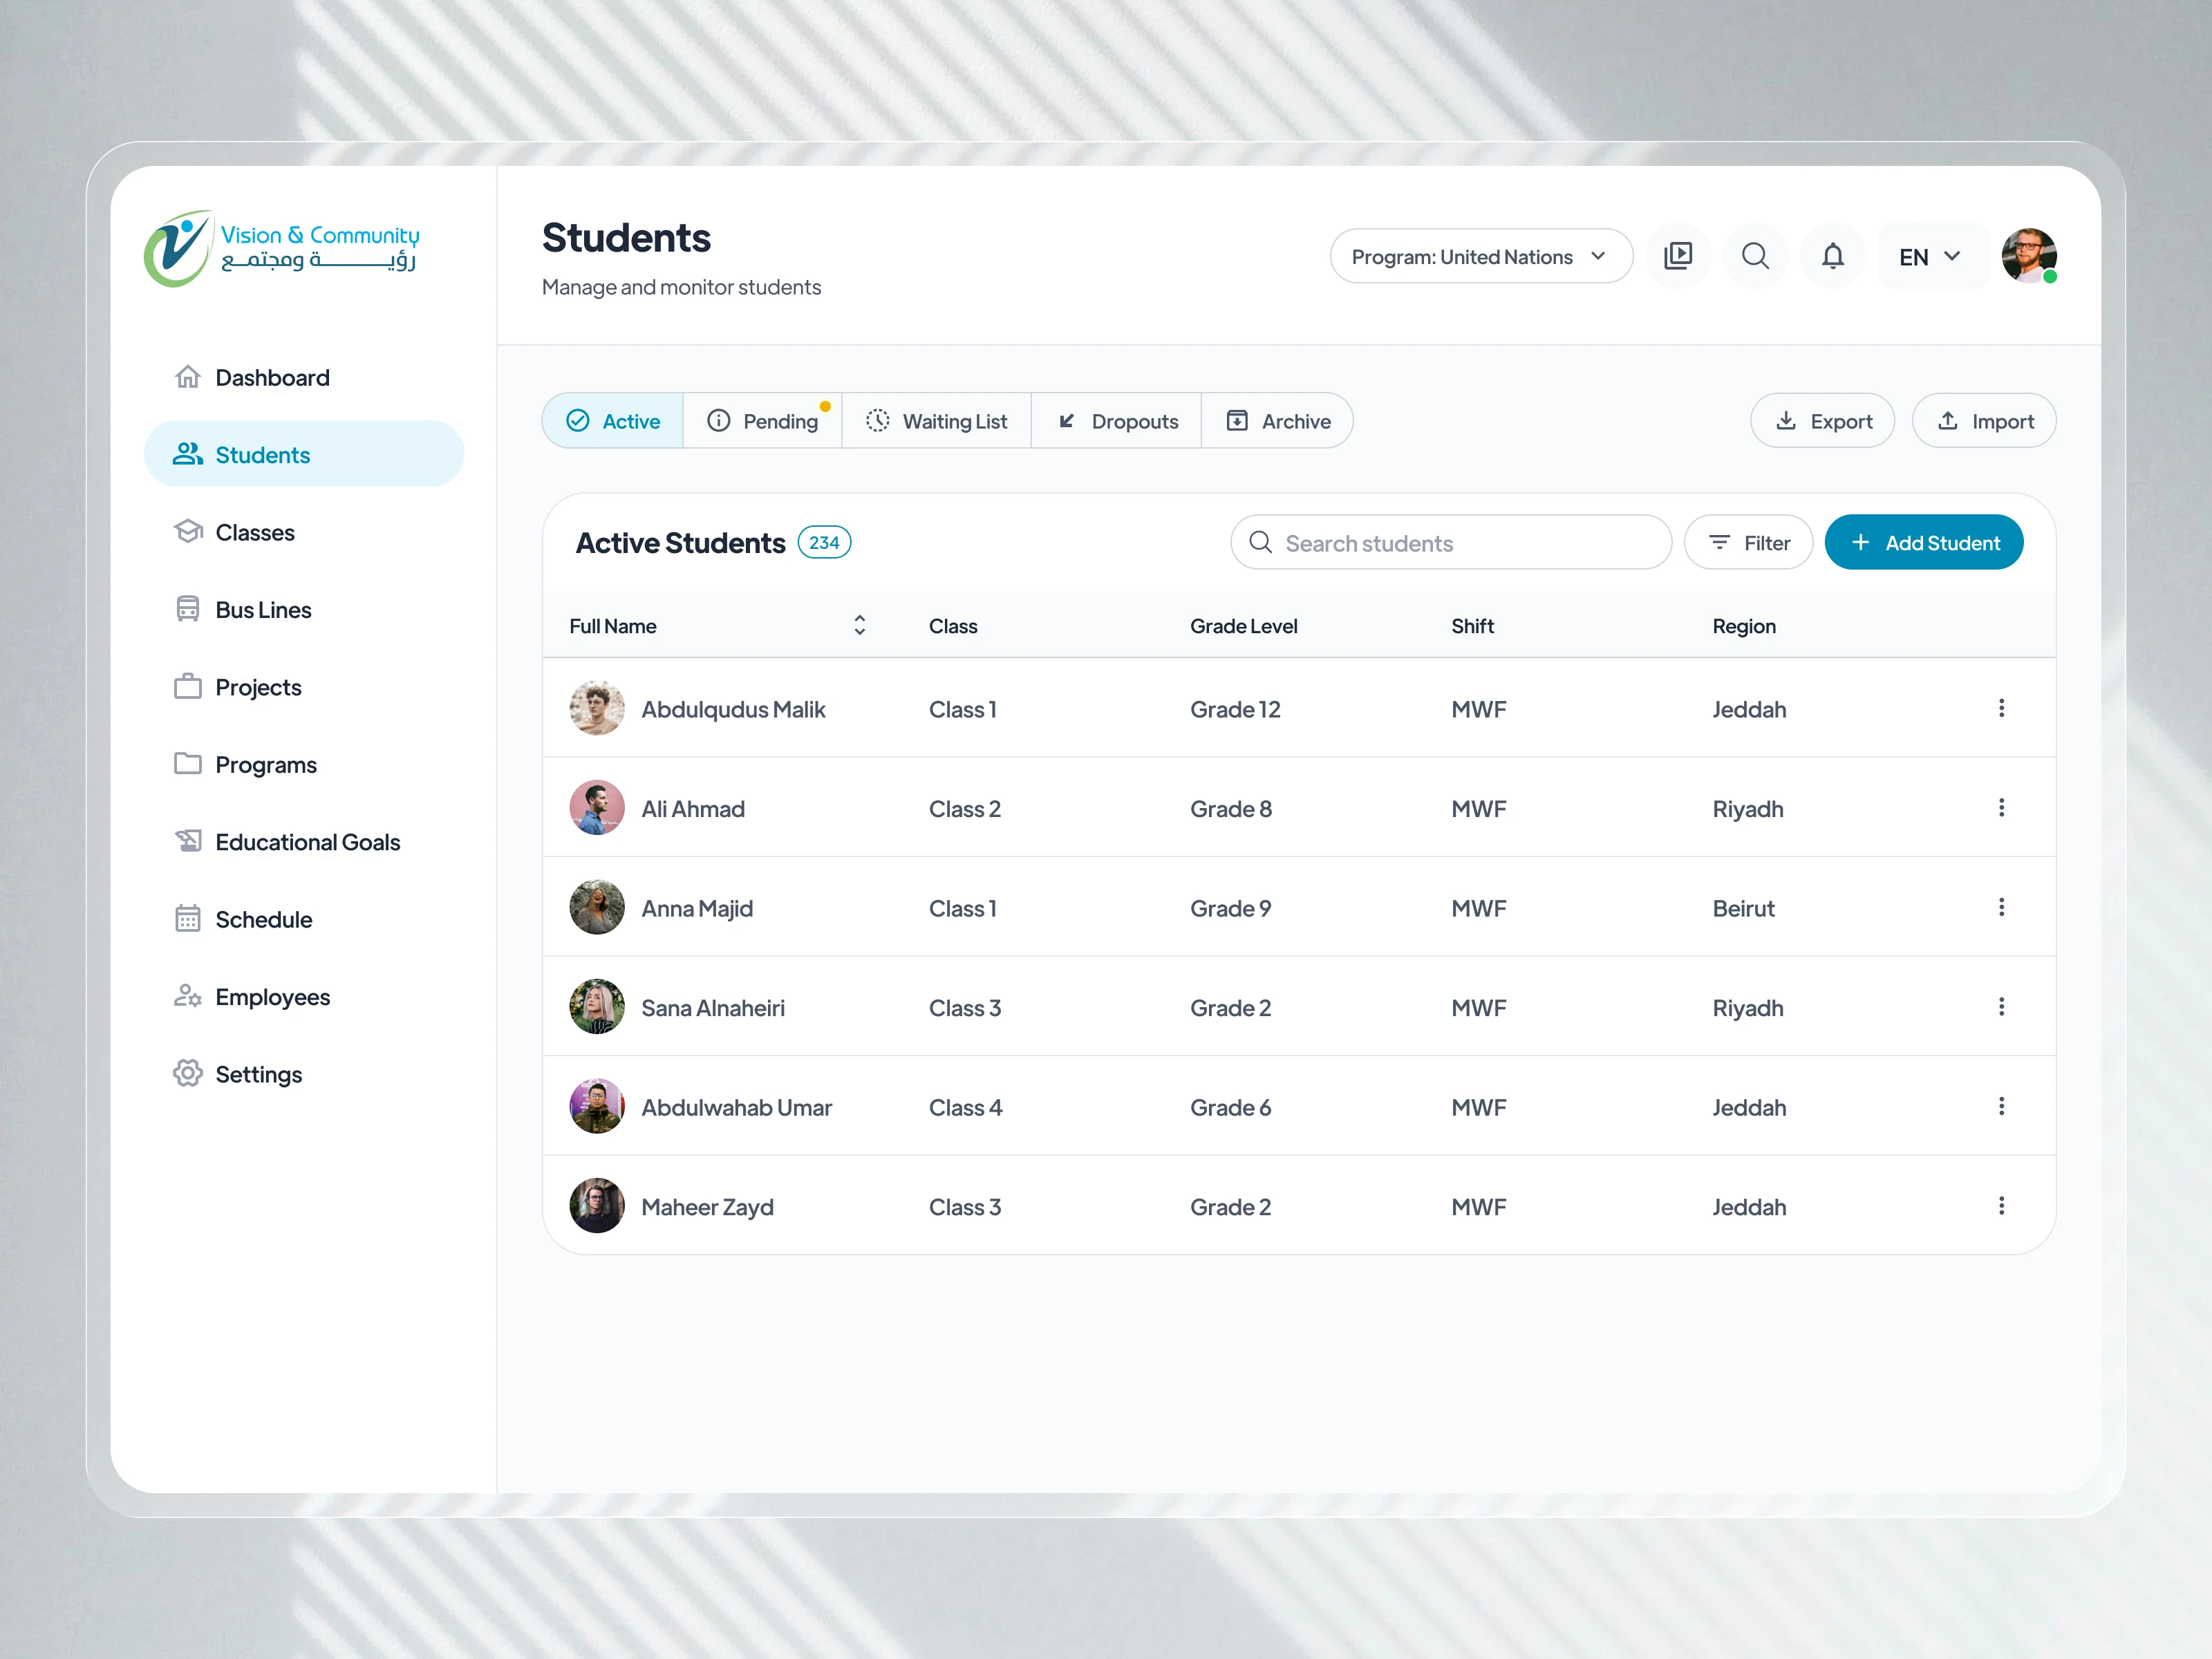Open the row actions menu for Maheer Zayd
Screen dimensions: 2212x1659
tap(2002, 1205)
